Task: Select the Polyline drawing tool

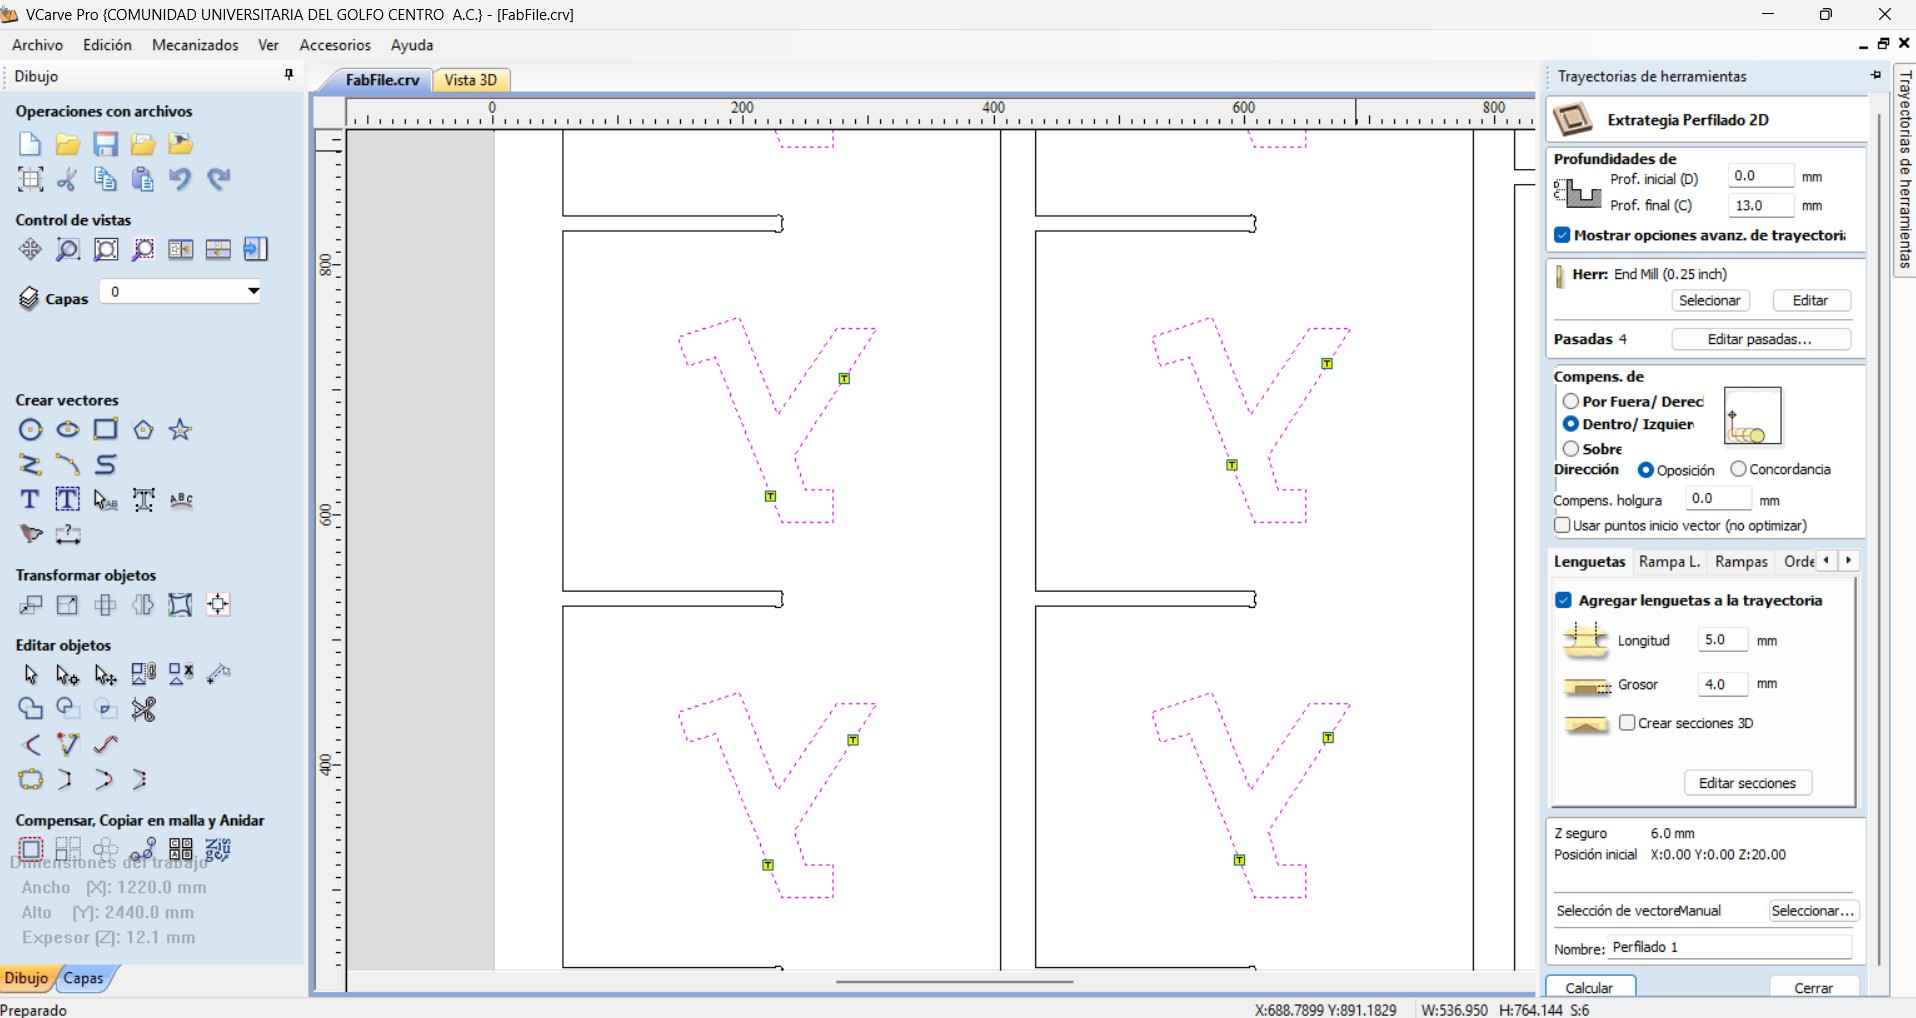Action: pyautogui.click(x=30, y=465)
